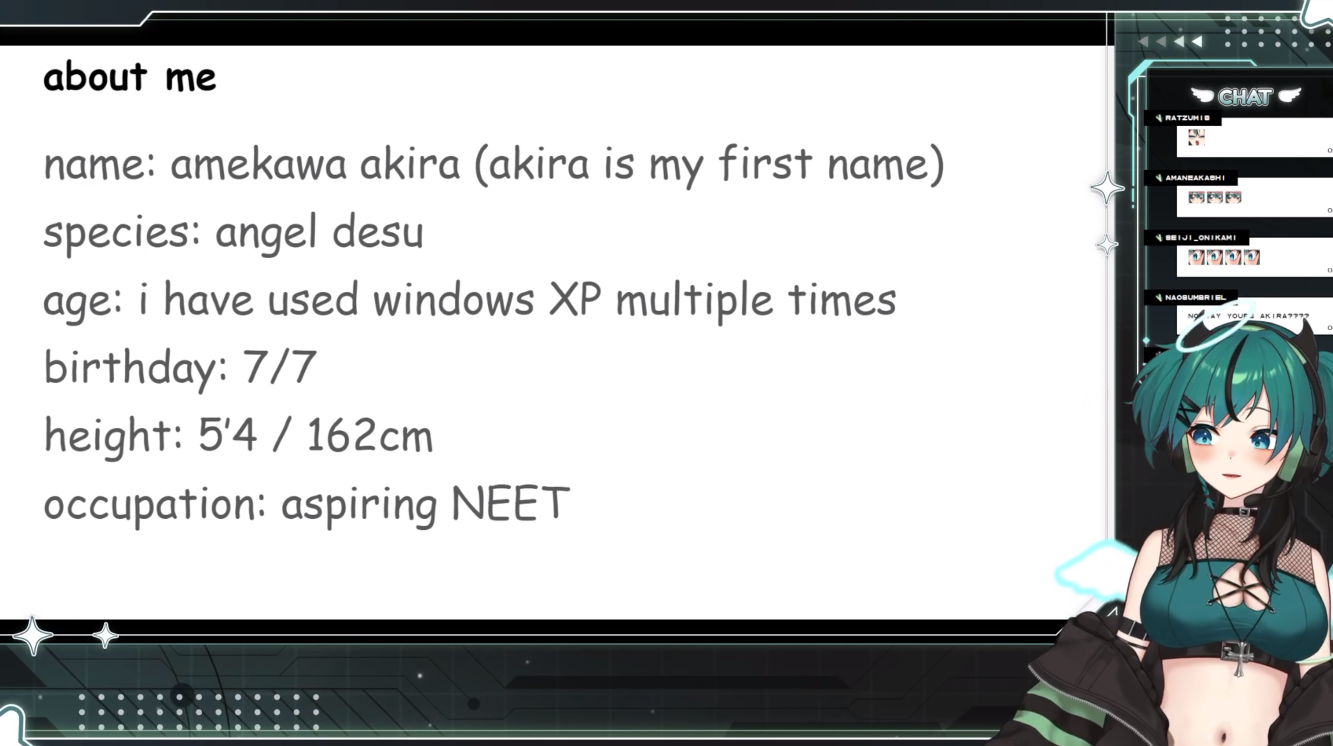Click the CHAT panel header title
This screenshot has width=1333, height=746.
tap(1245, 97)
